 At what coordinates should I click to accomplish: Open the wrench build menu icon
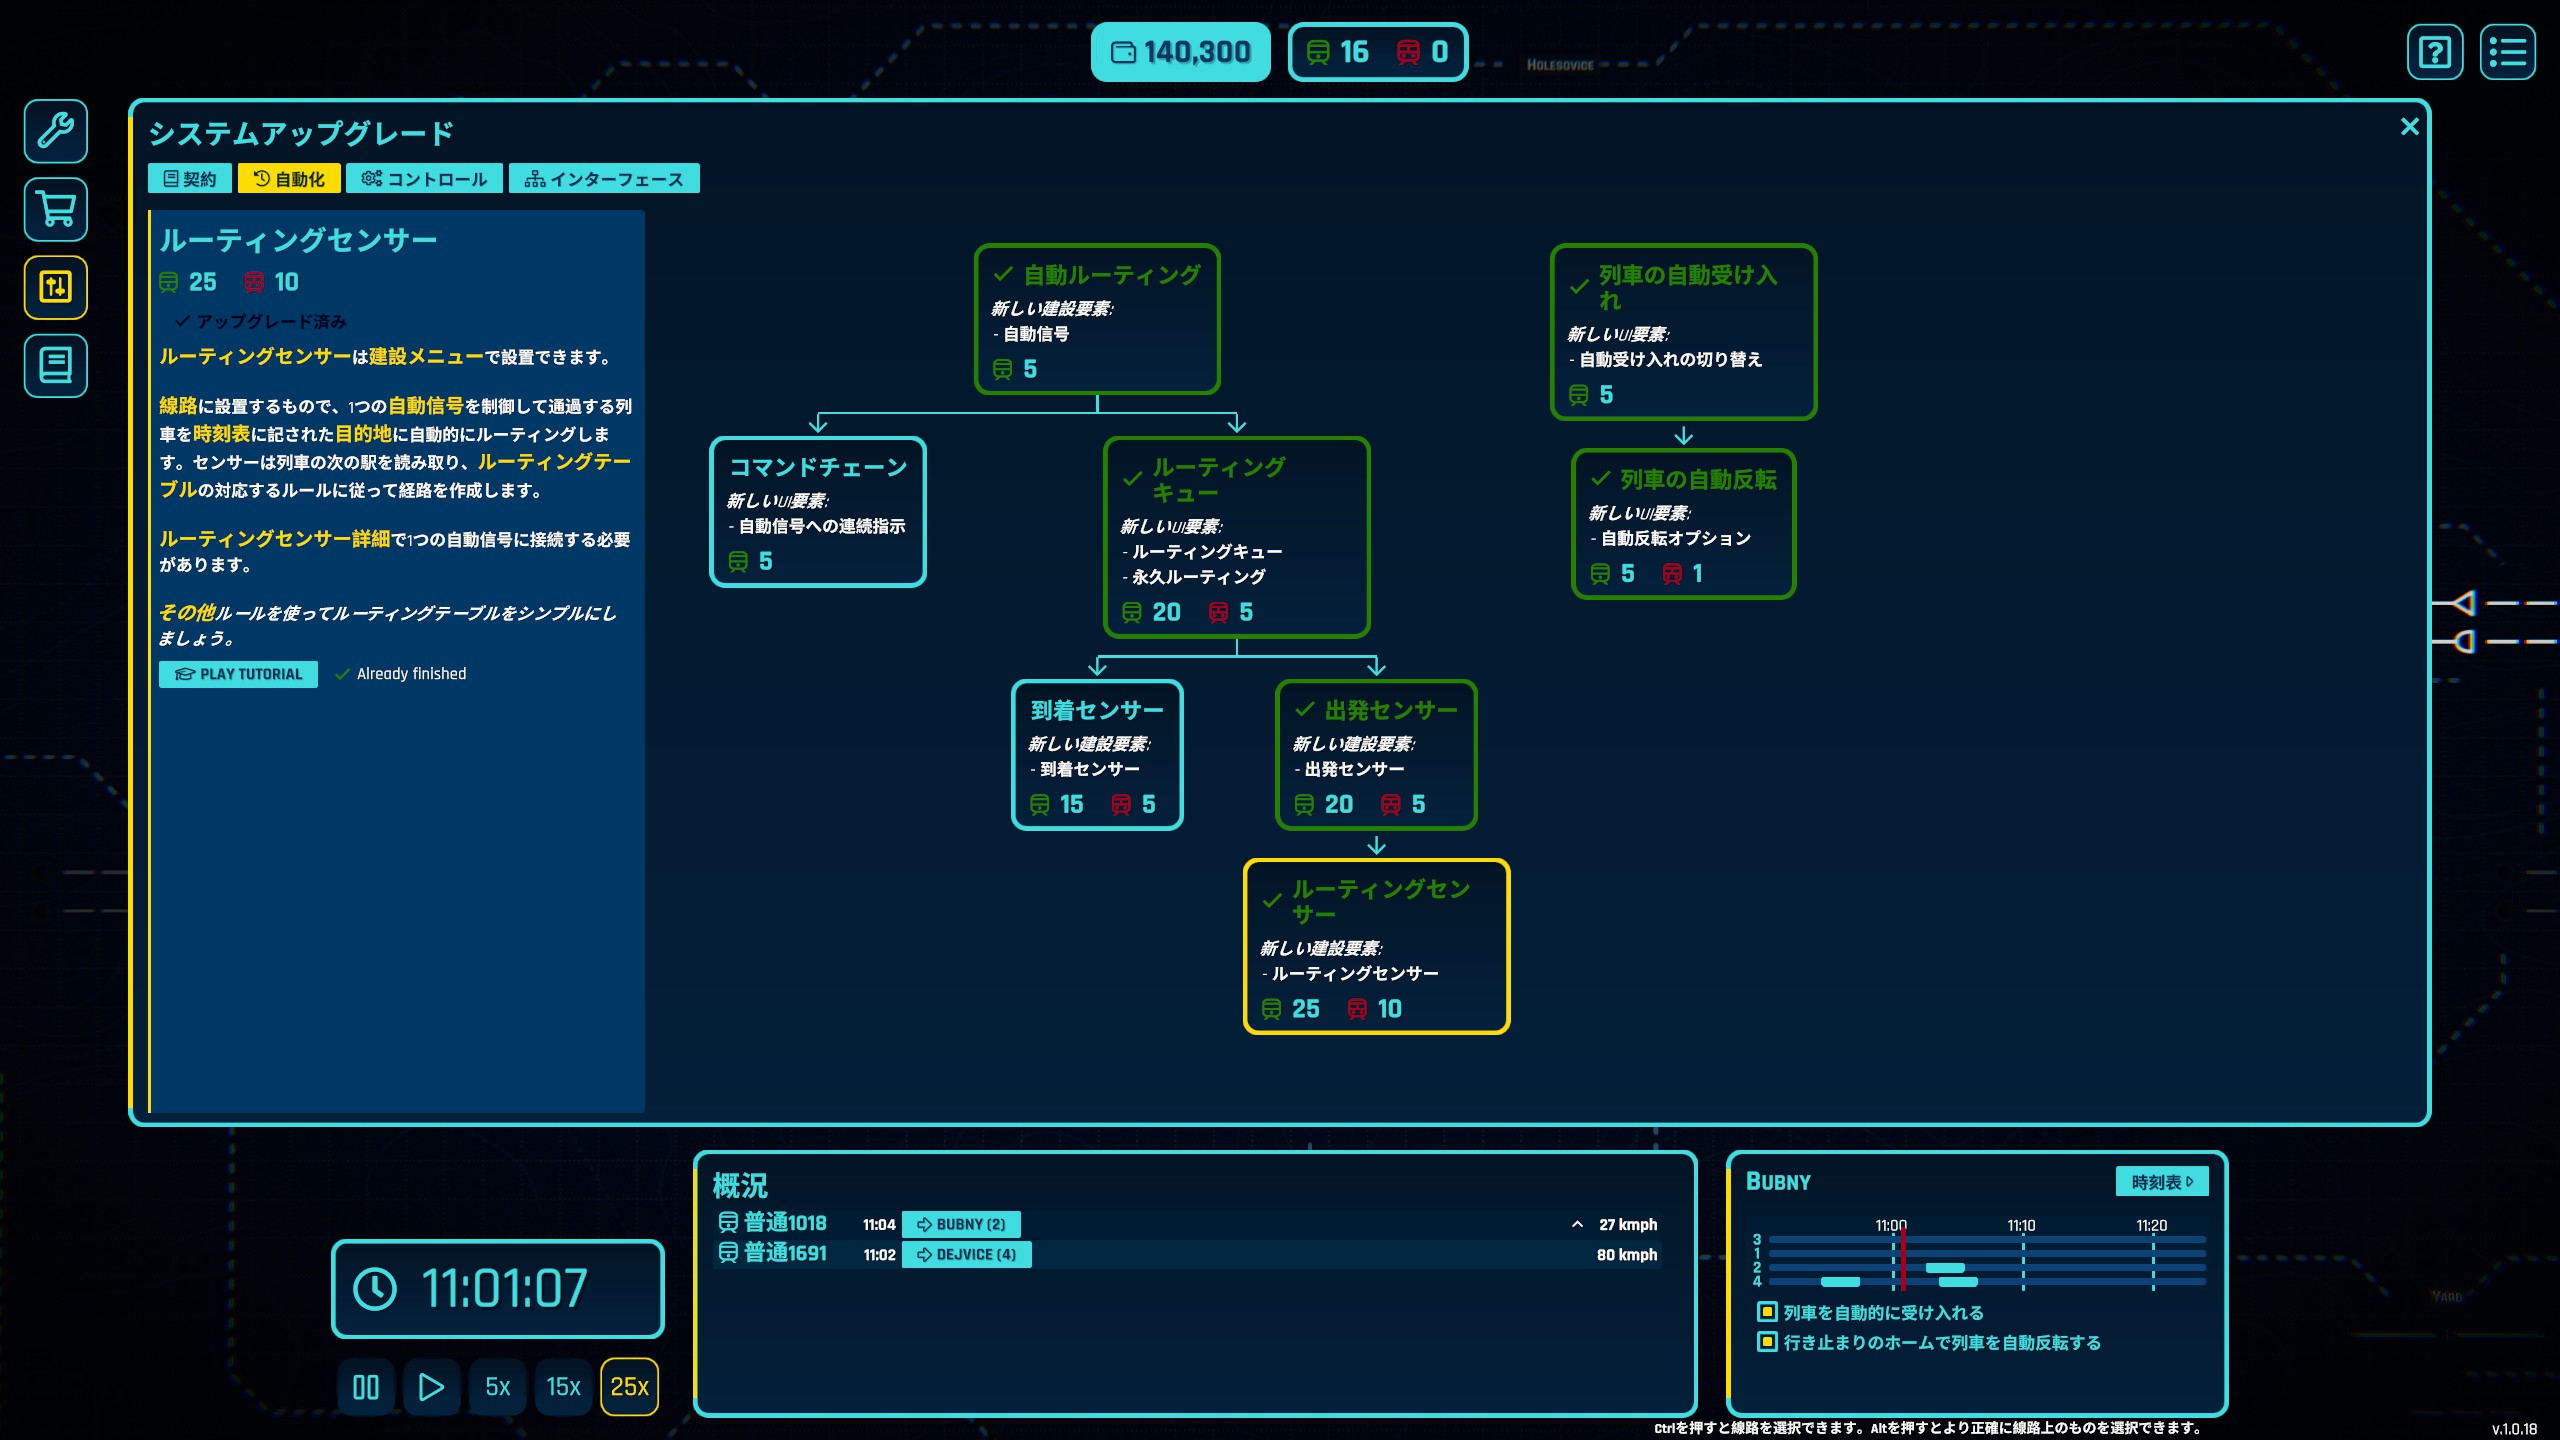tap(56, 131)
